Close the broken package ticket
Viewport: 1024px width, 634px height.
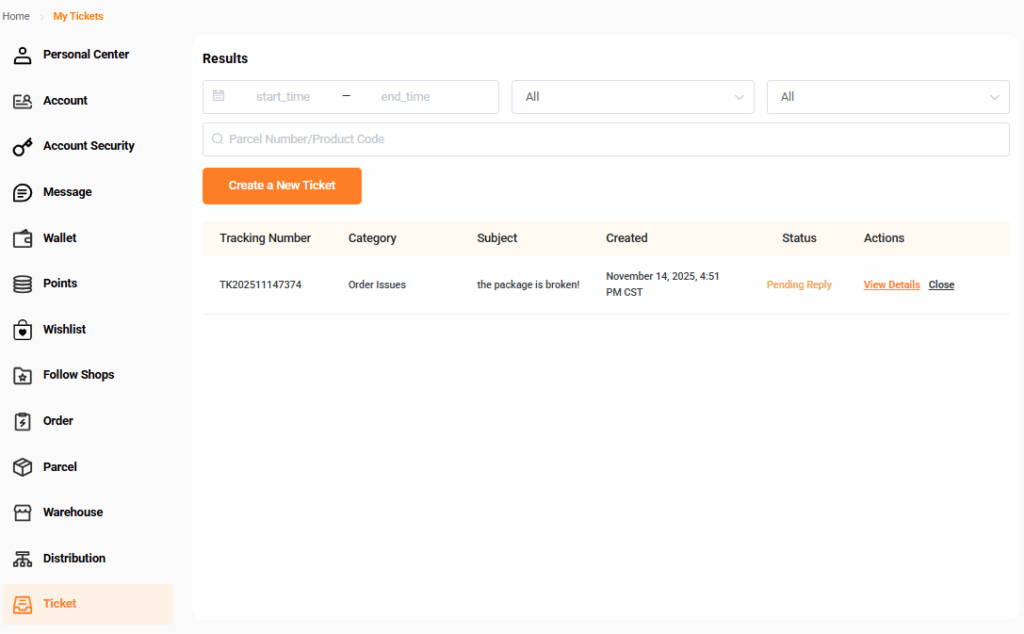click(941, 285)
